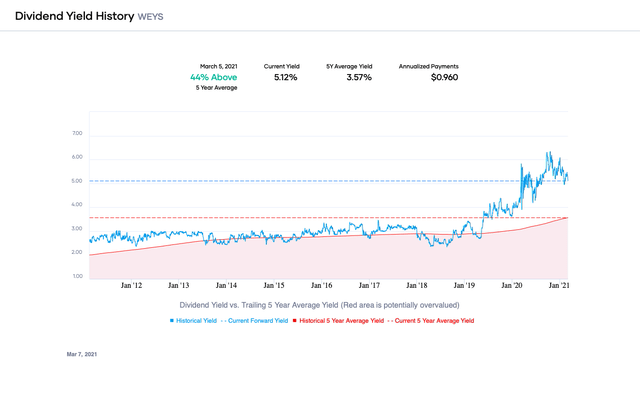Click the Mar 7, 2021 date stamp
Screen dimensions: 640x394
(82, 354)
